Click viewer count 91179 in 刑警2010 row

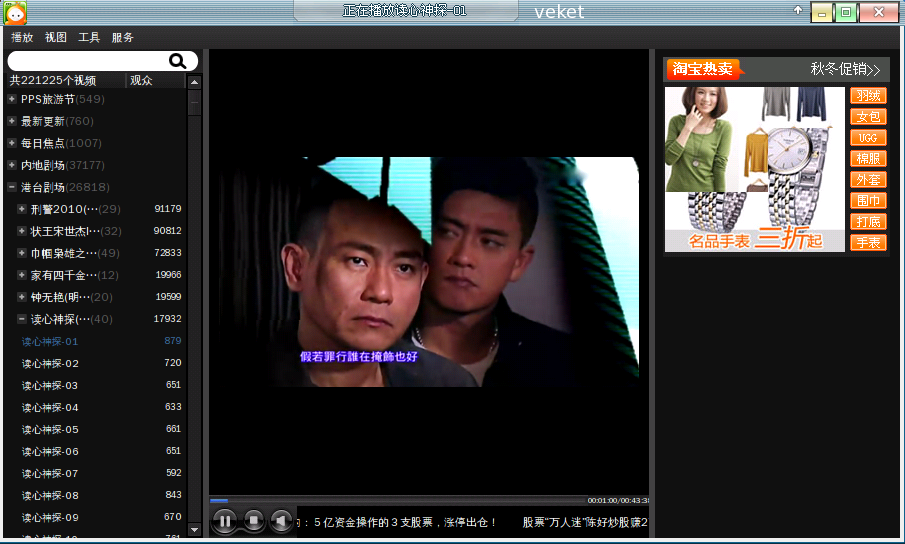pos(167,208)
